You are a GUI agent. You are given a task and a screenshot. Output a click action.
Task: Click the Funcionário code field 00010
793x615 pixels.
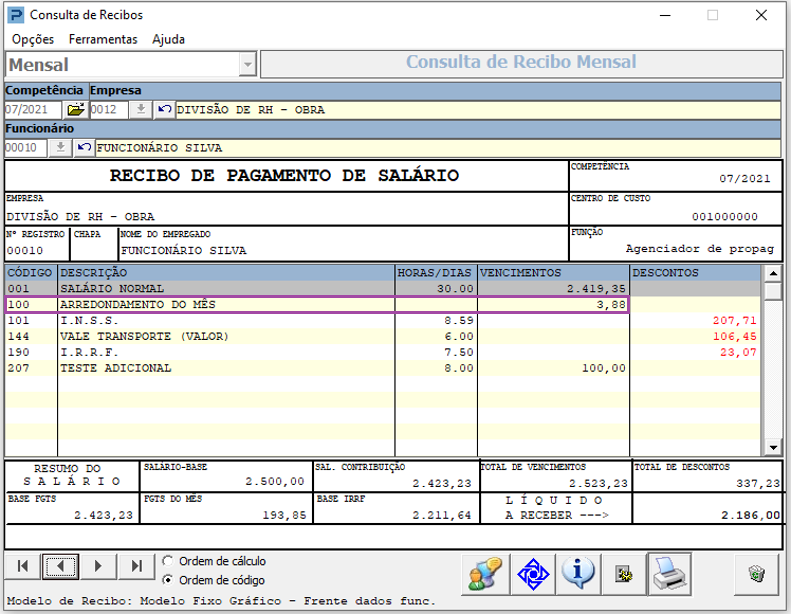(26, 148)
